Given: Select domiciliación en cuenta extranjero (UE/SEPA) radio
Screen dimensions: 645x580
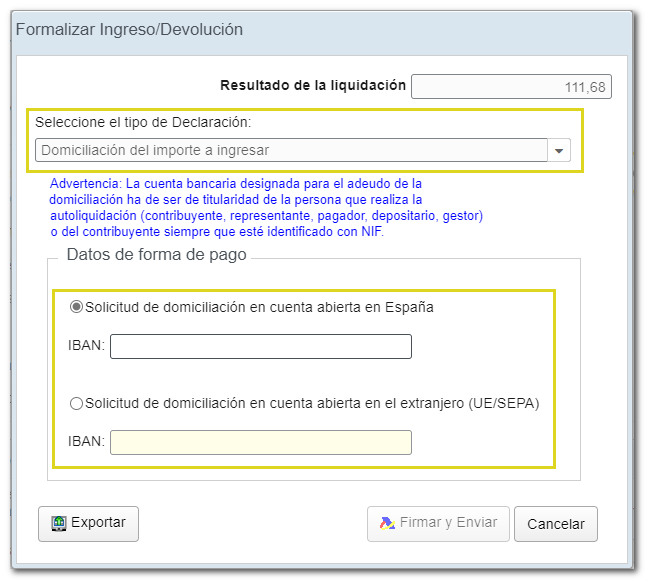Looking at the screenshot, I should (x=76, y=403).
